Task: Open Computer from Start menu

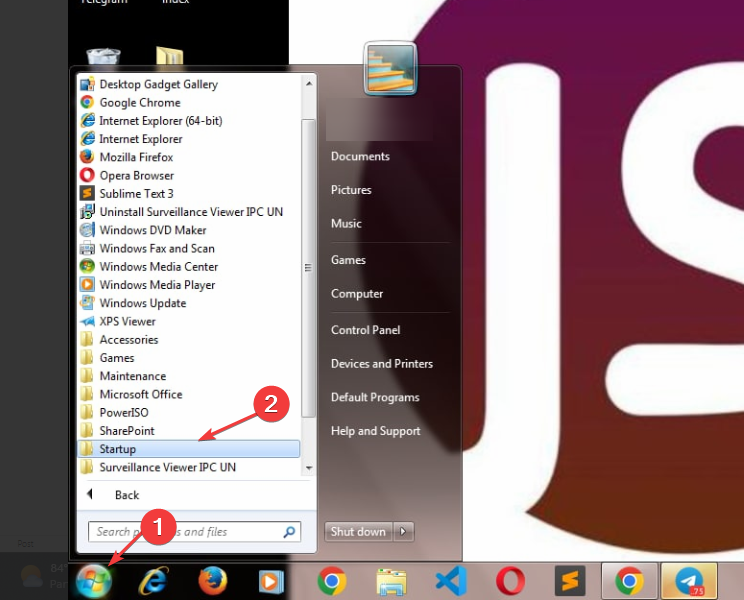Action: tap(357, 294)
